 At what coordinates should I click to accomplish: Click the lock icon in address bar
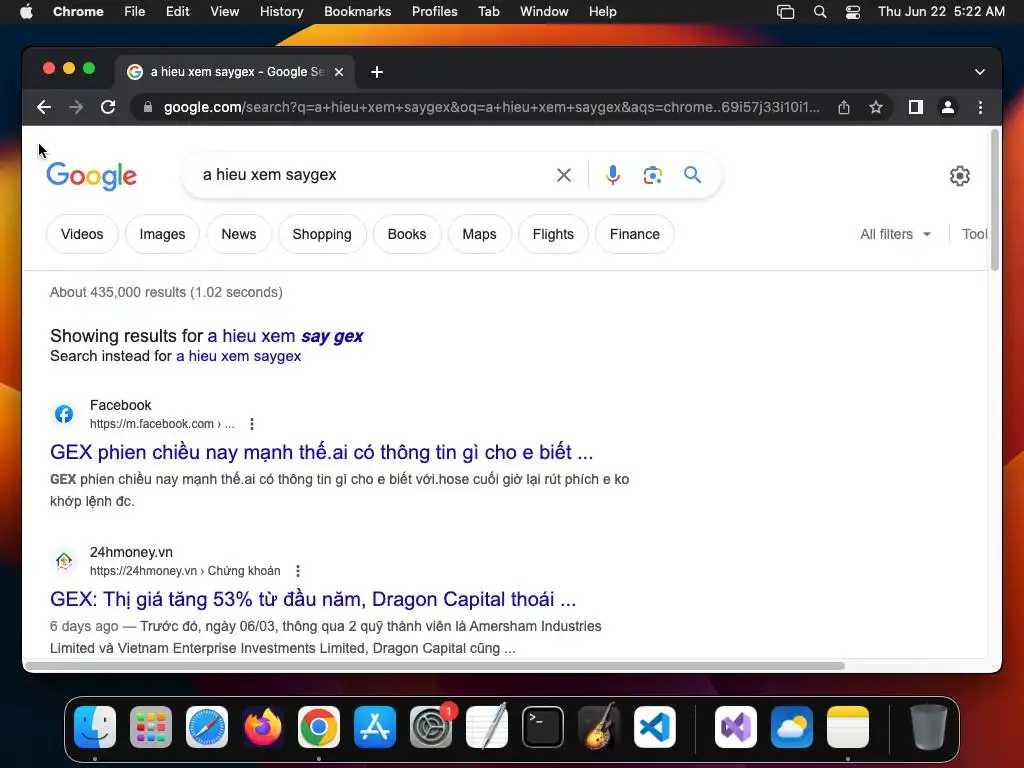(x=148, y=107)
